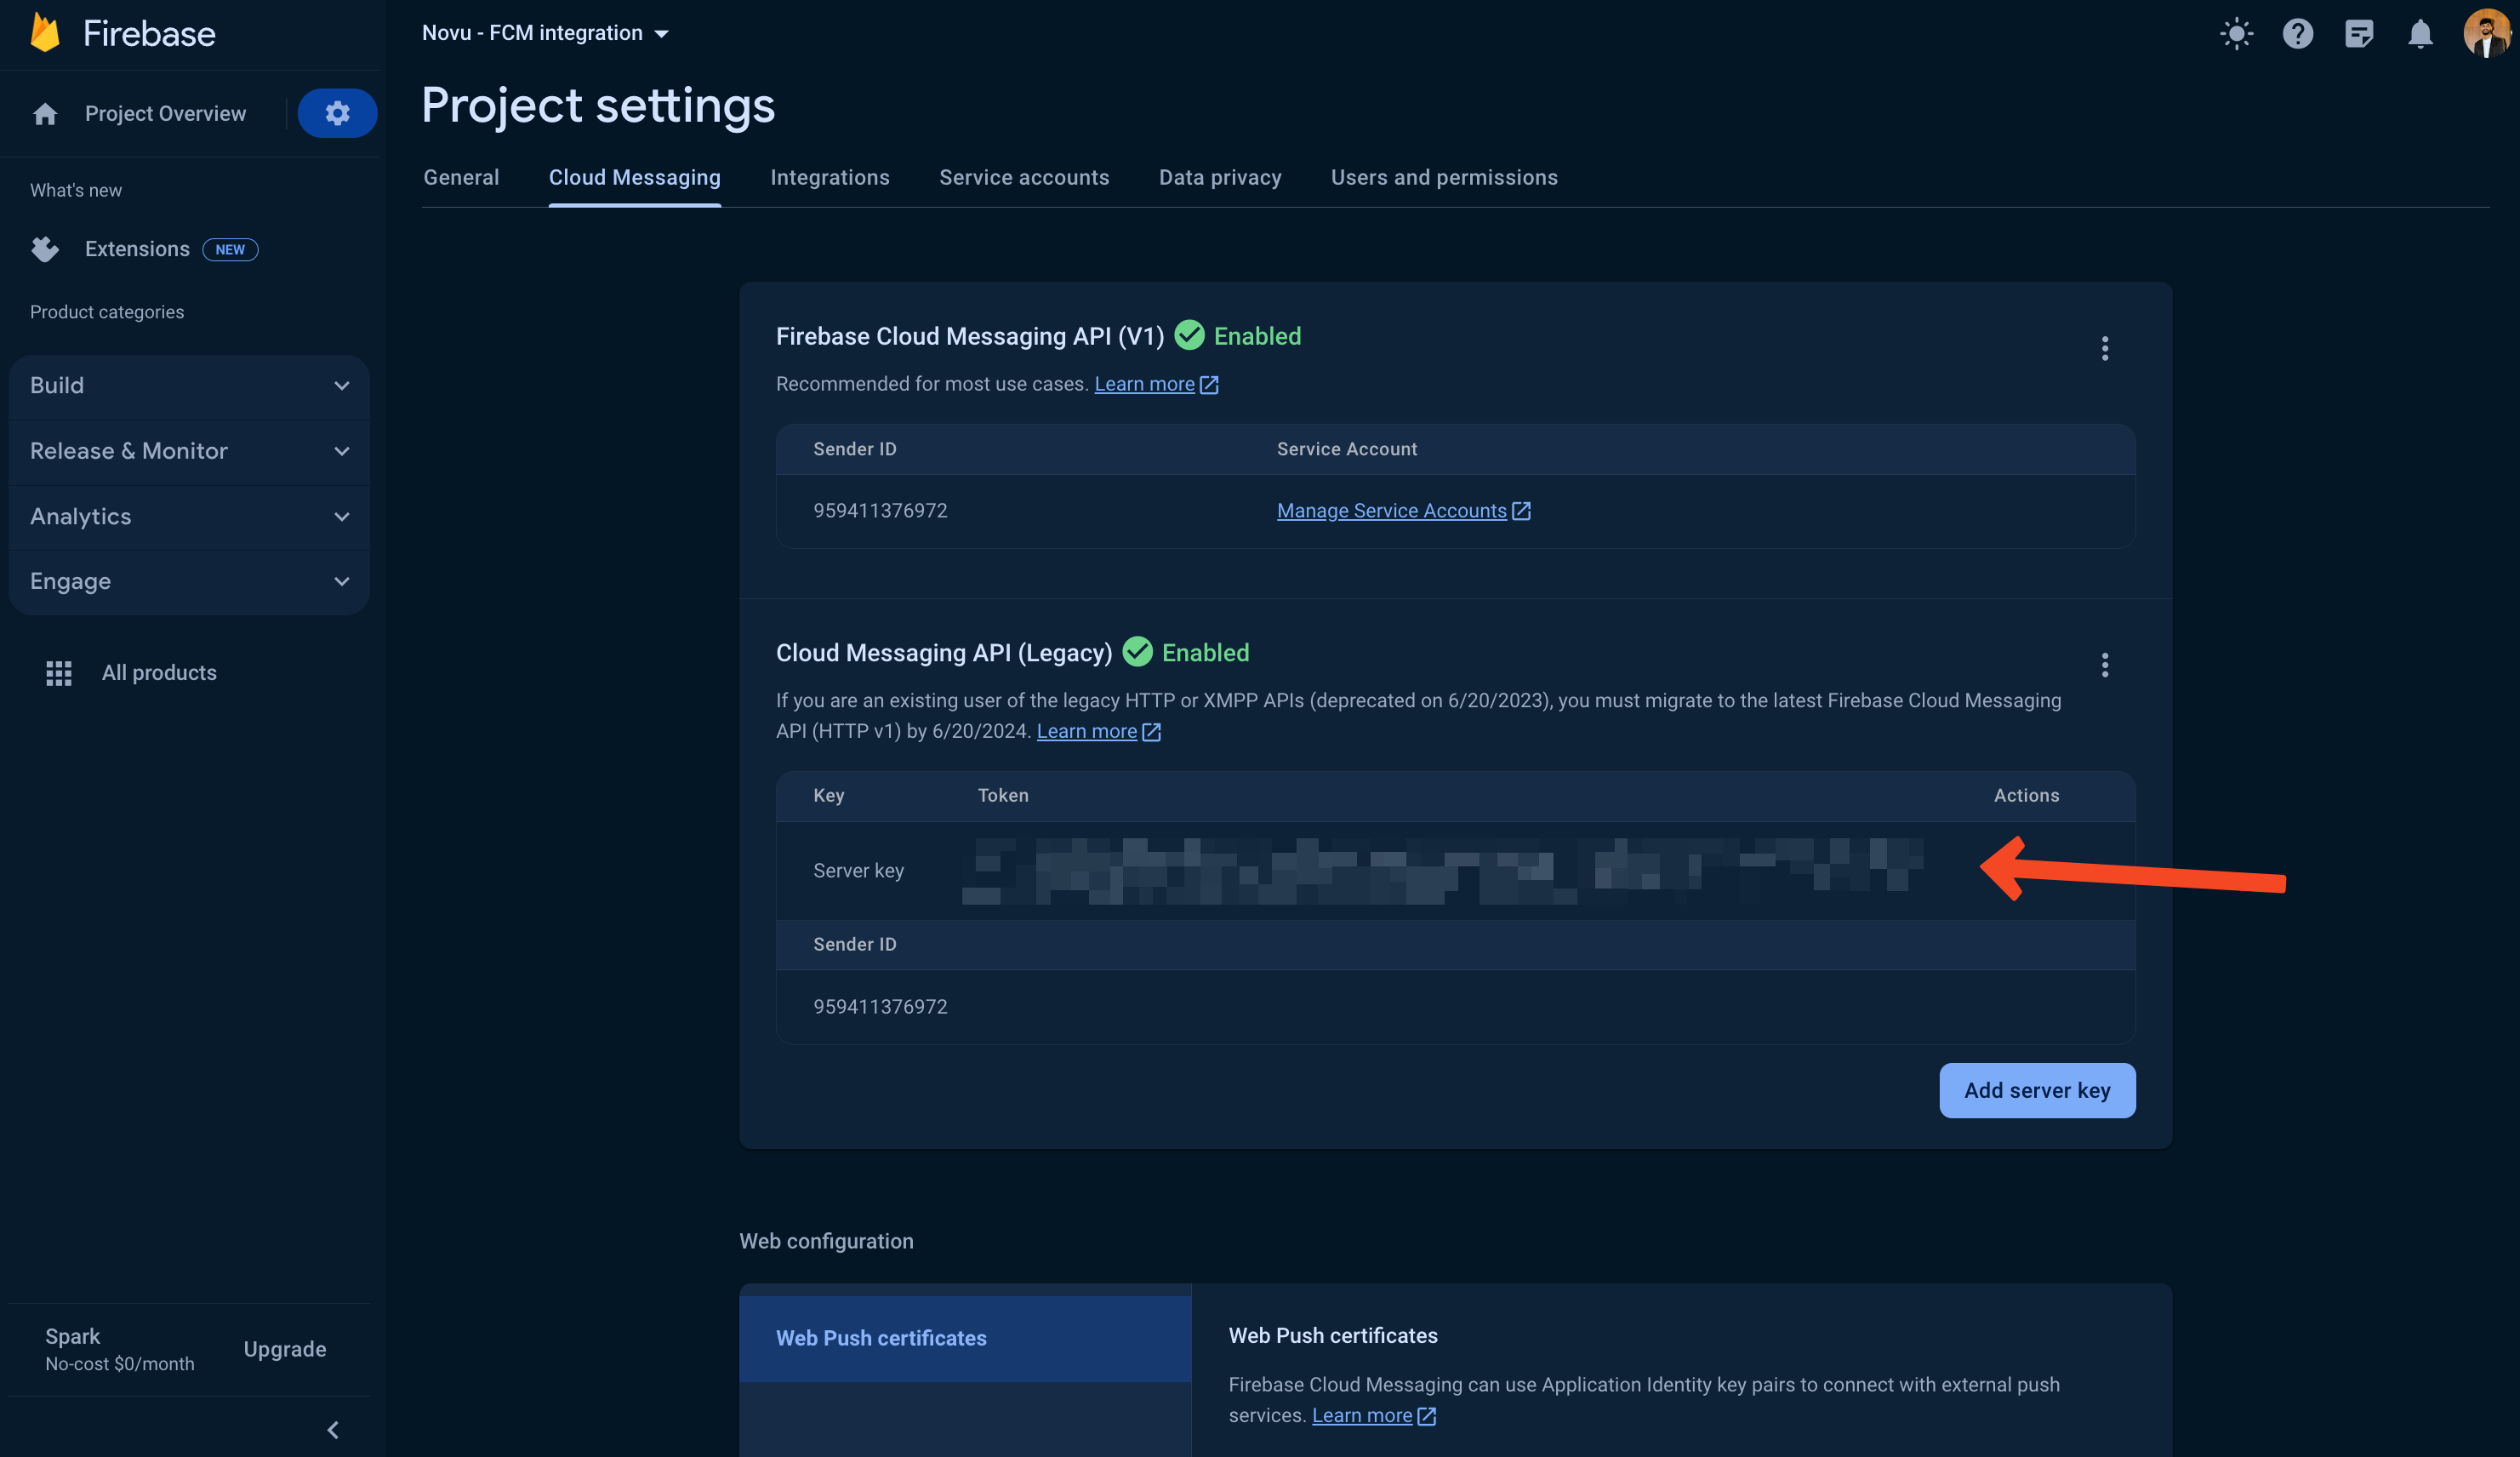This screenshot has width=2520, height=1457.
Task: Open the help question mark icon
Action: click(x=2297, y=34)
